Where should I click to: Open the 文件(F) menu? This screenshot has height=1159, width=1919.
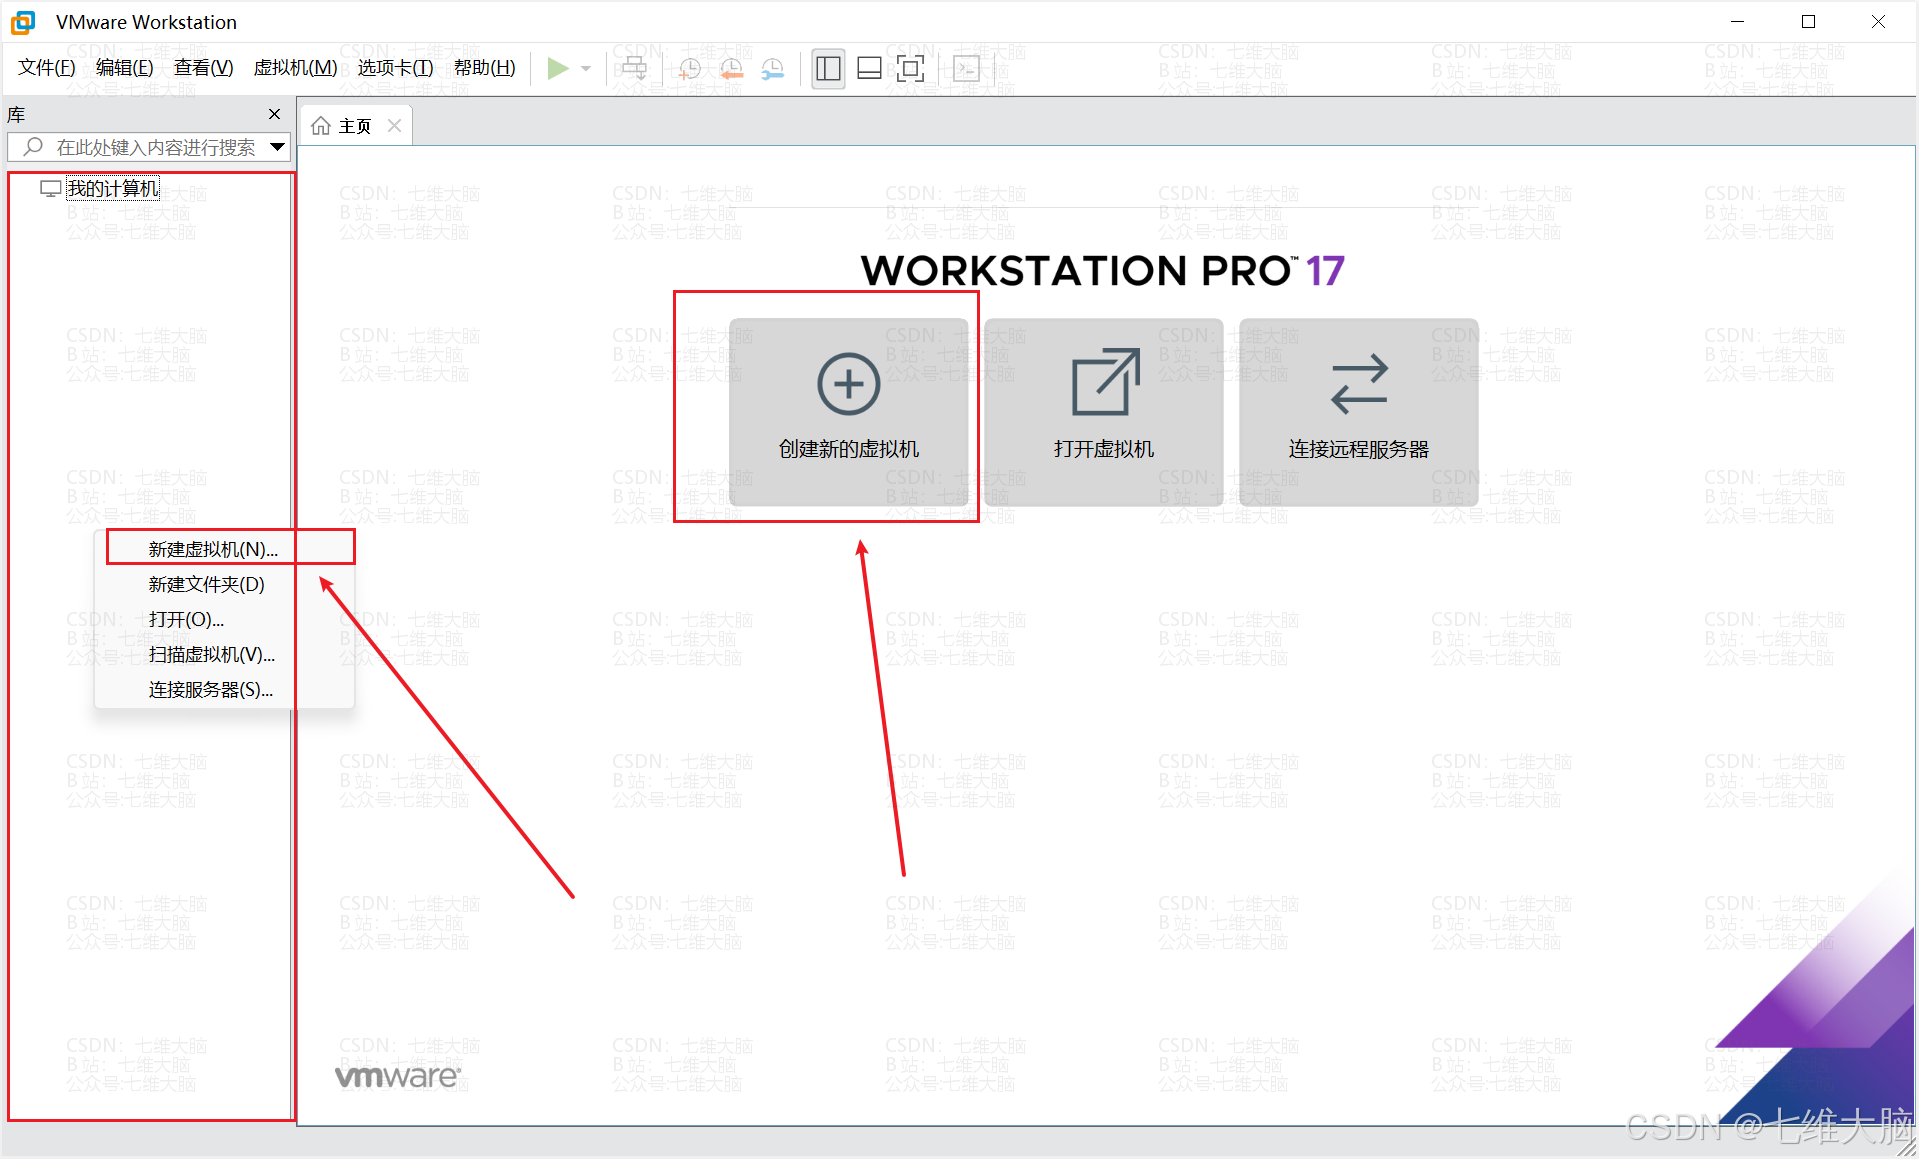[x=47, y=67]
